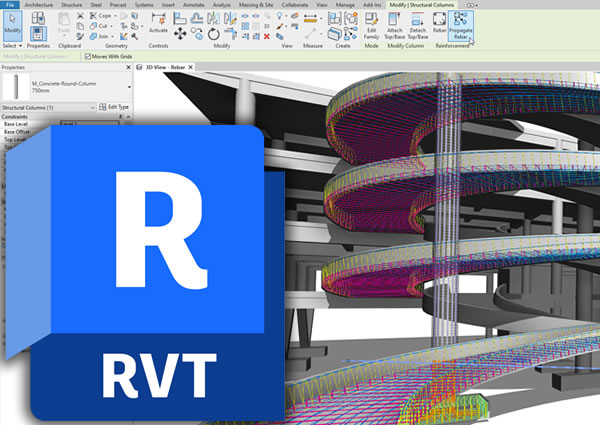The image size is (600, 425).
Task: Click the Cut geometry tool
Action: coord(99,26)
